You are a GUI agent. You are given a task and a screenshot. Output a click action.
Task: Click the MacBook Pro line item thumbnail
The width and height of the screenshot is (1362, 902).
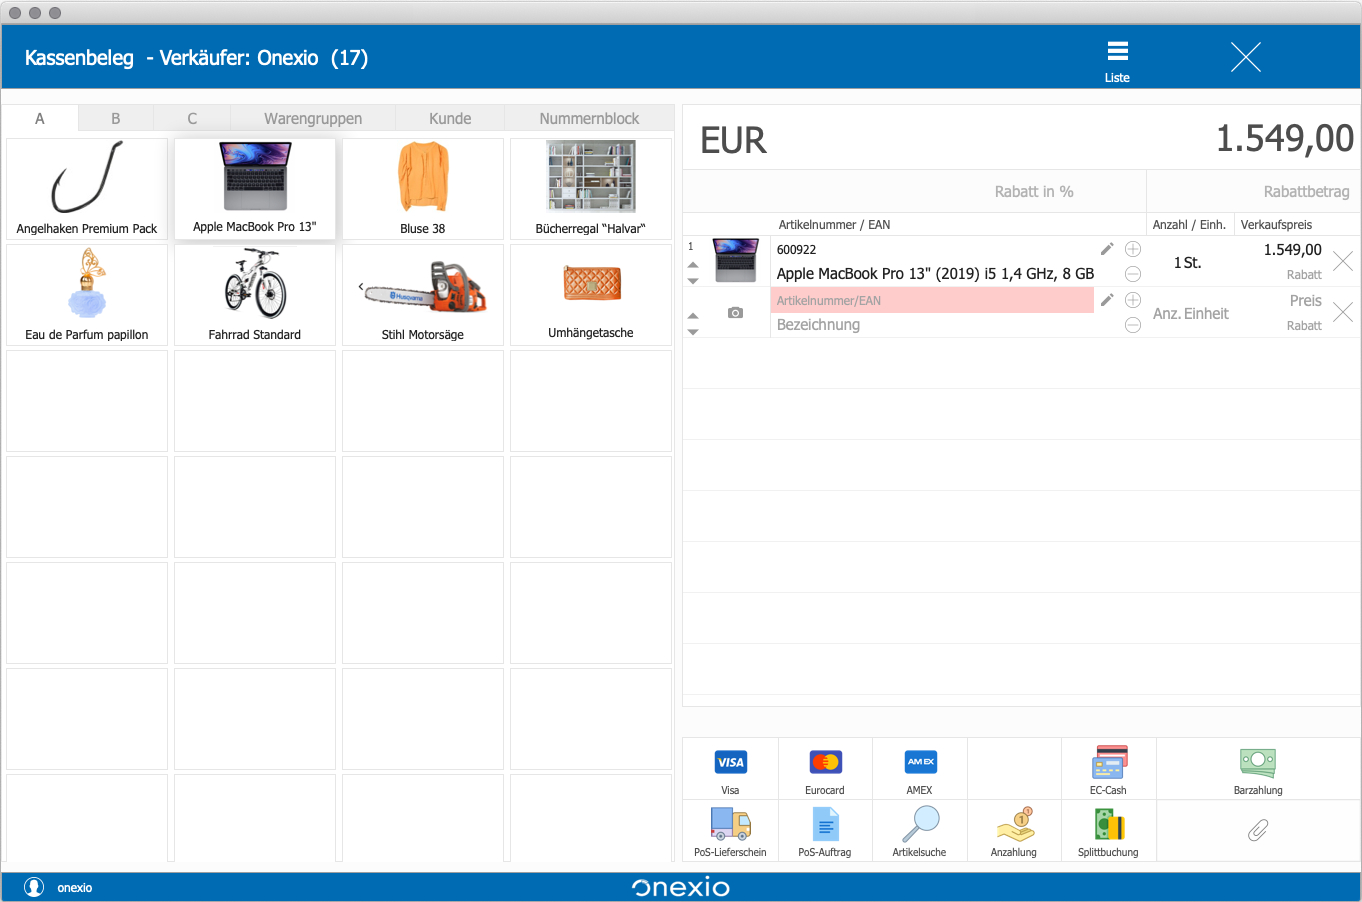click(735, 261)
